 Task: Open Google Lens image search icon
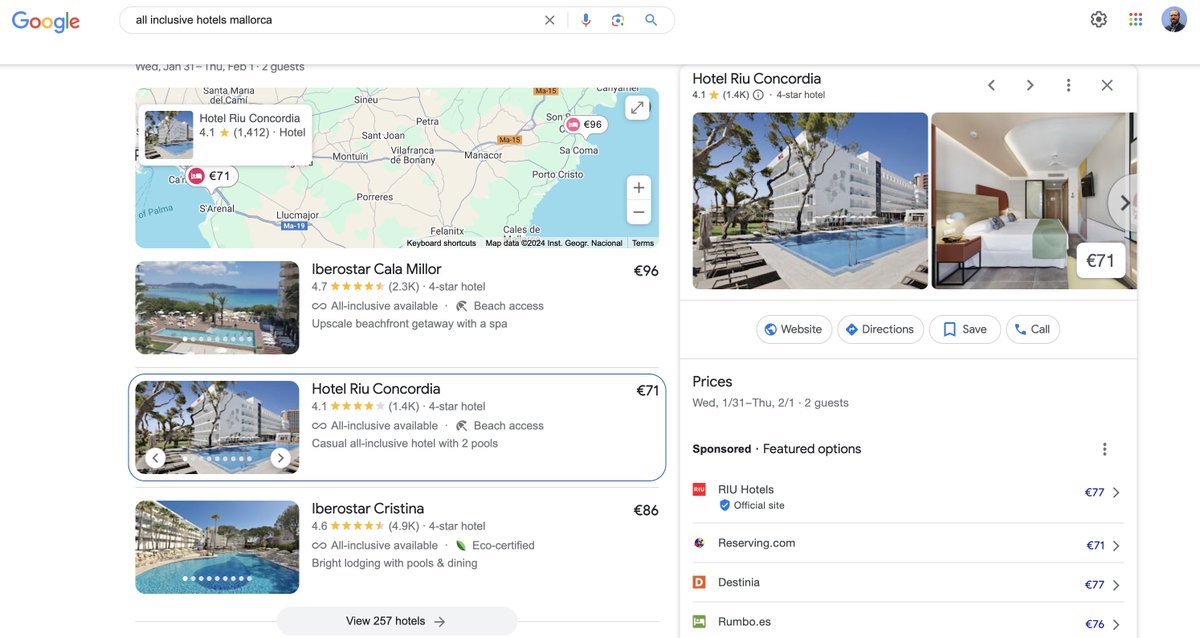coord(618,20)
